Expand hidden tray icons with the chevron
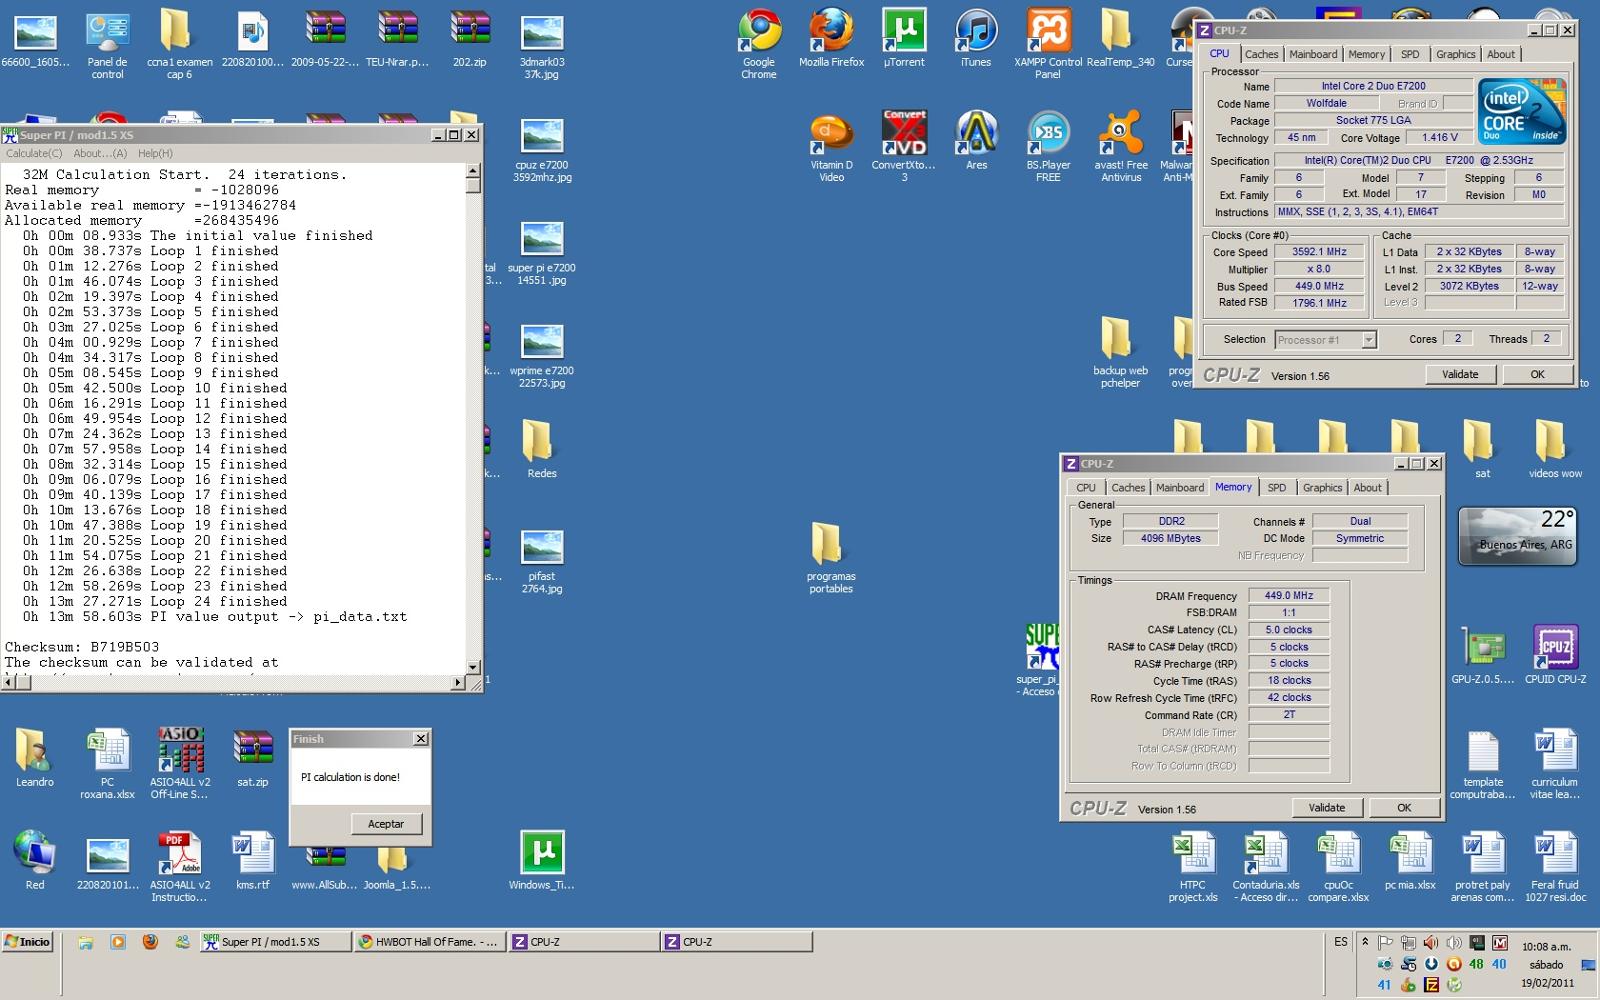The height and width of the screenshot is (1000, 1600). [x=1366, y=942]
